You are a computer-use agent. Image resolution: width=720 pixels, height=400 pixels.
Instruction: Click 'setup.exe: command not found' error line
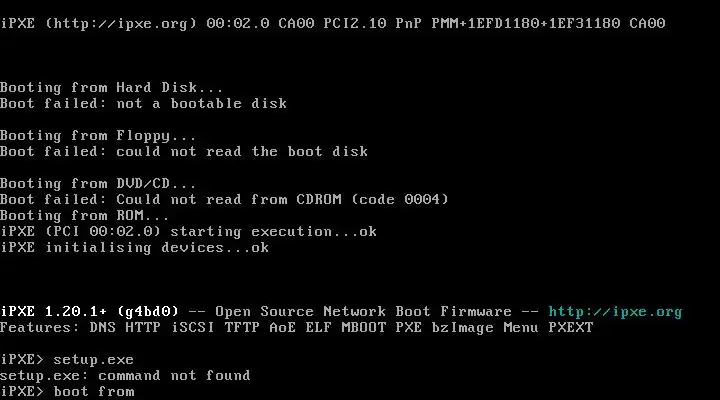pos(125,376)
